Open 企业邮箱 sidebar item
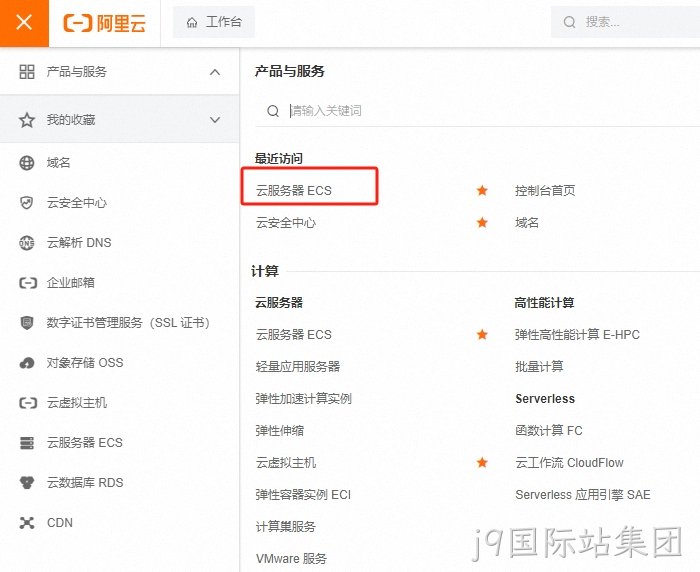Viewport: 700px width, 572px height. (71, 282)
